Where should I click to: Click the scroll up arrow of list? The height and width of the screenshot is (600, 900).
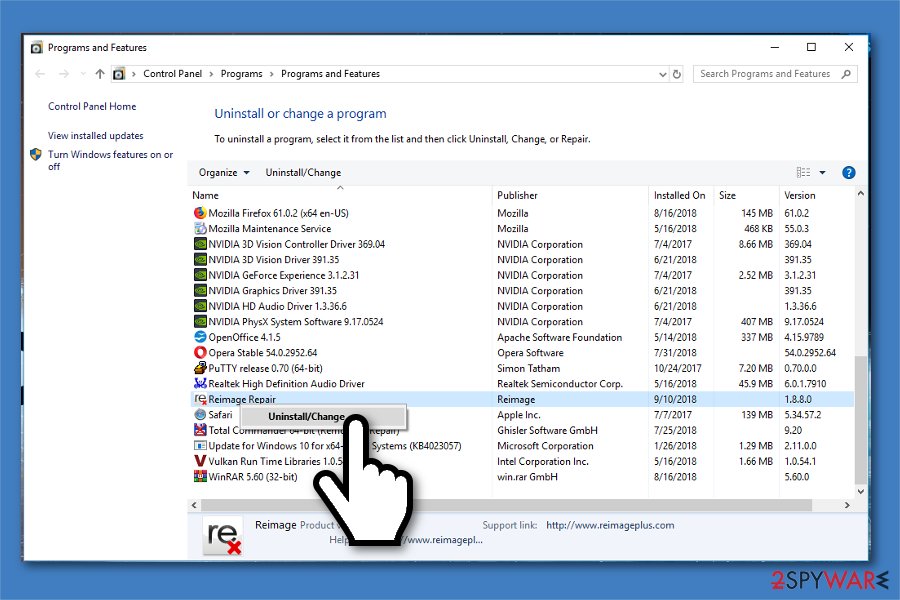tap(860, 194)
